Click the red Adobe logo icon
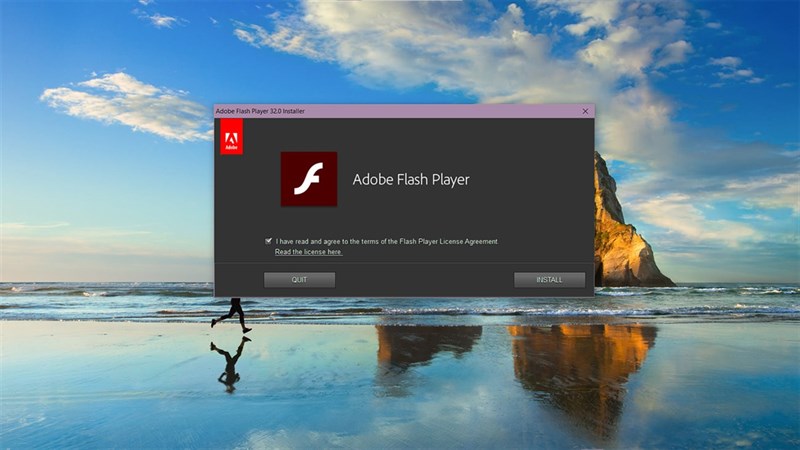 (232, 137)
